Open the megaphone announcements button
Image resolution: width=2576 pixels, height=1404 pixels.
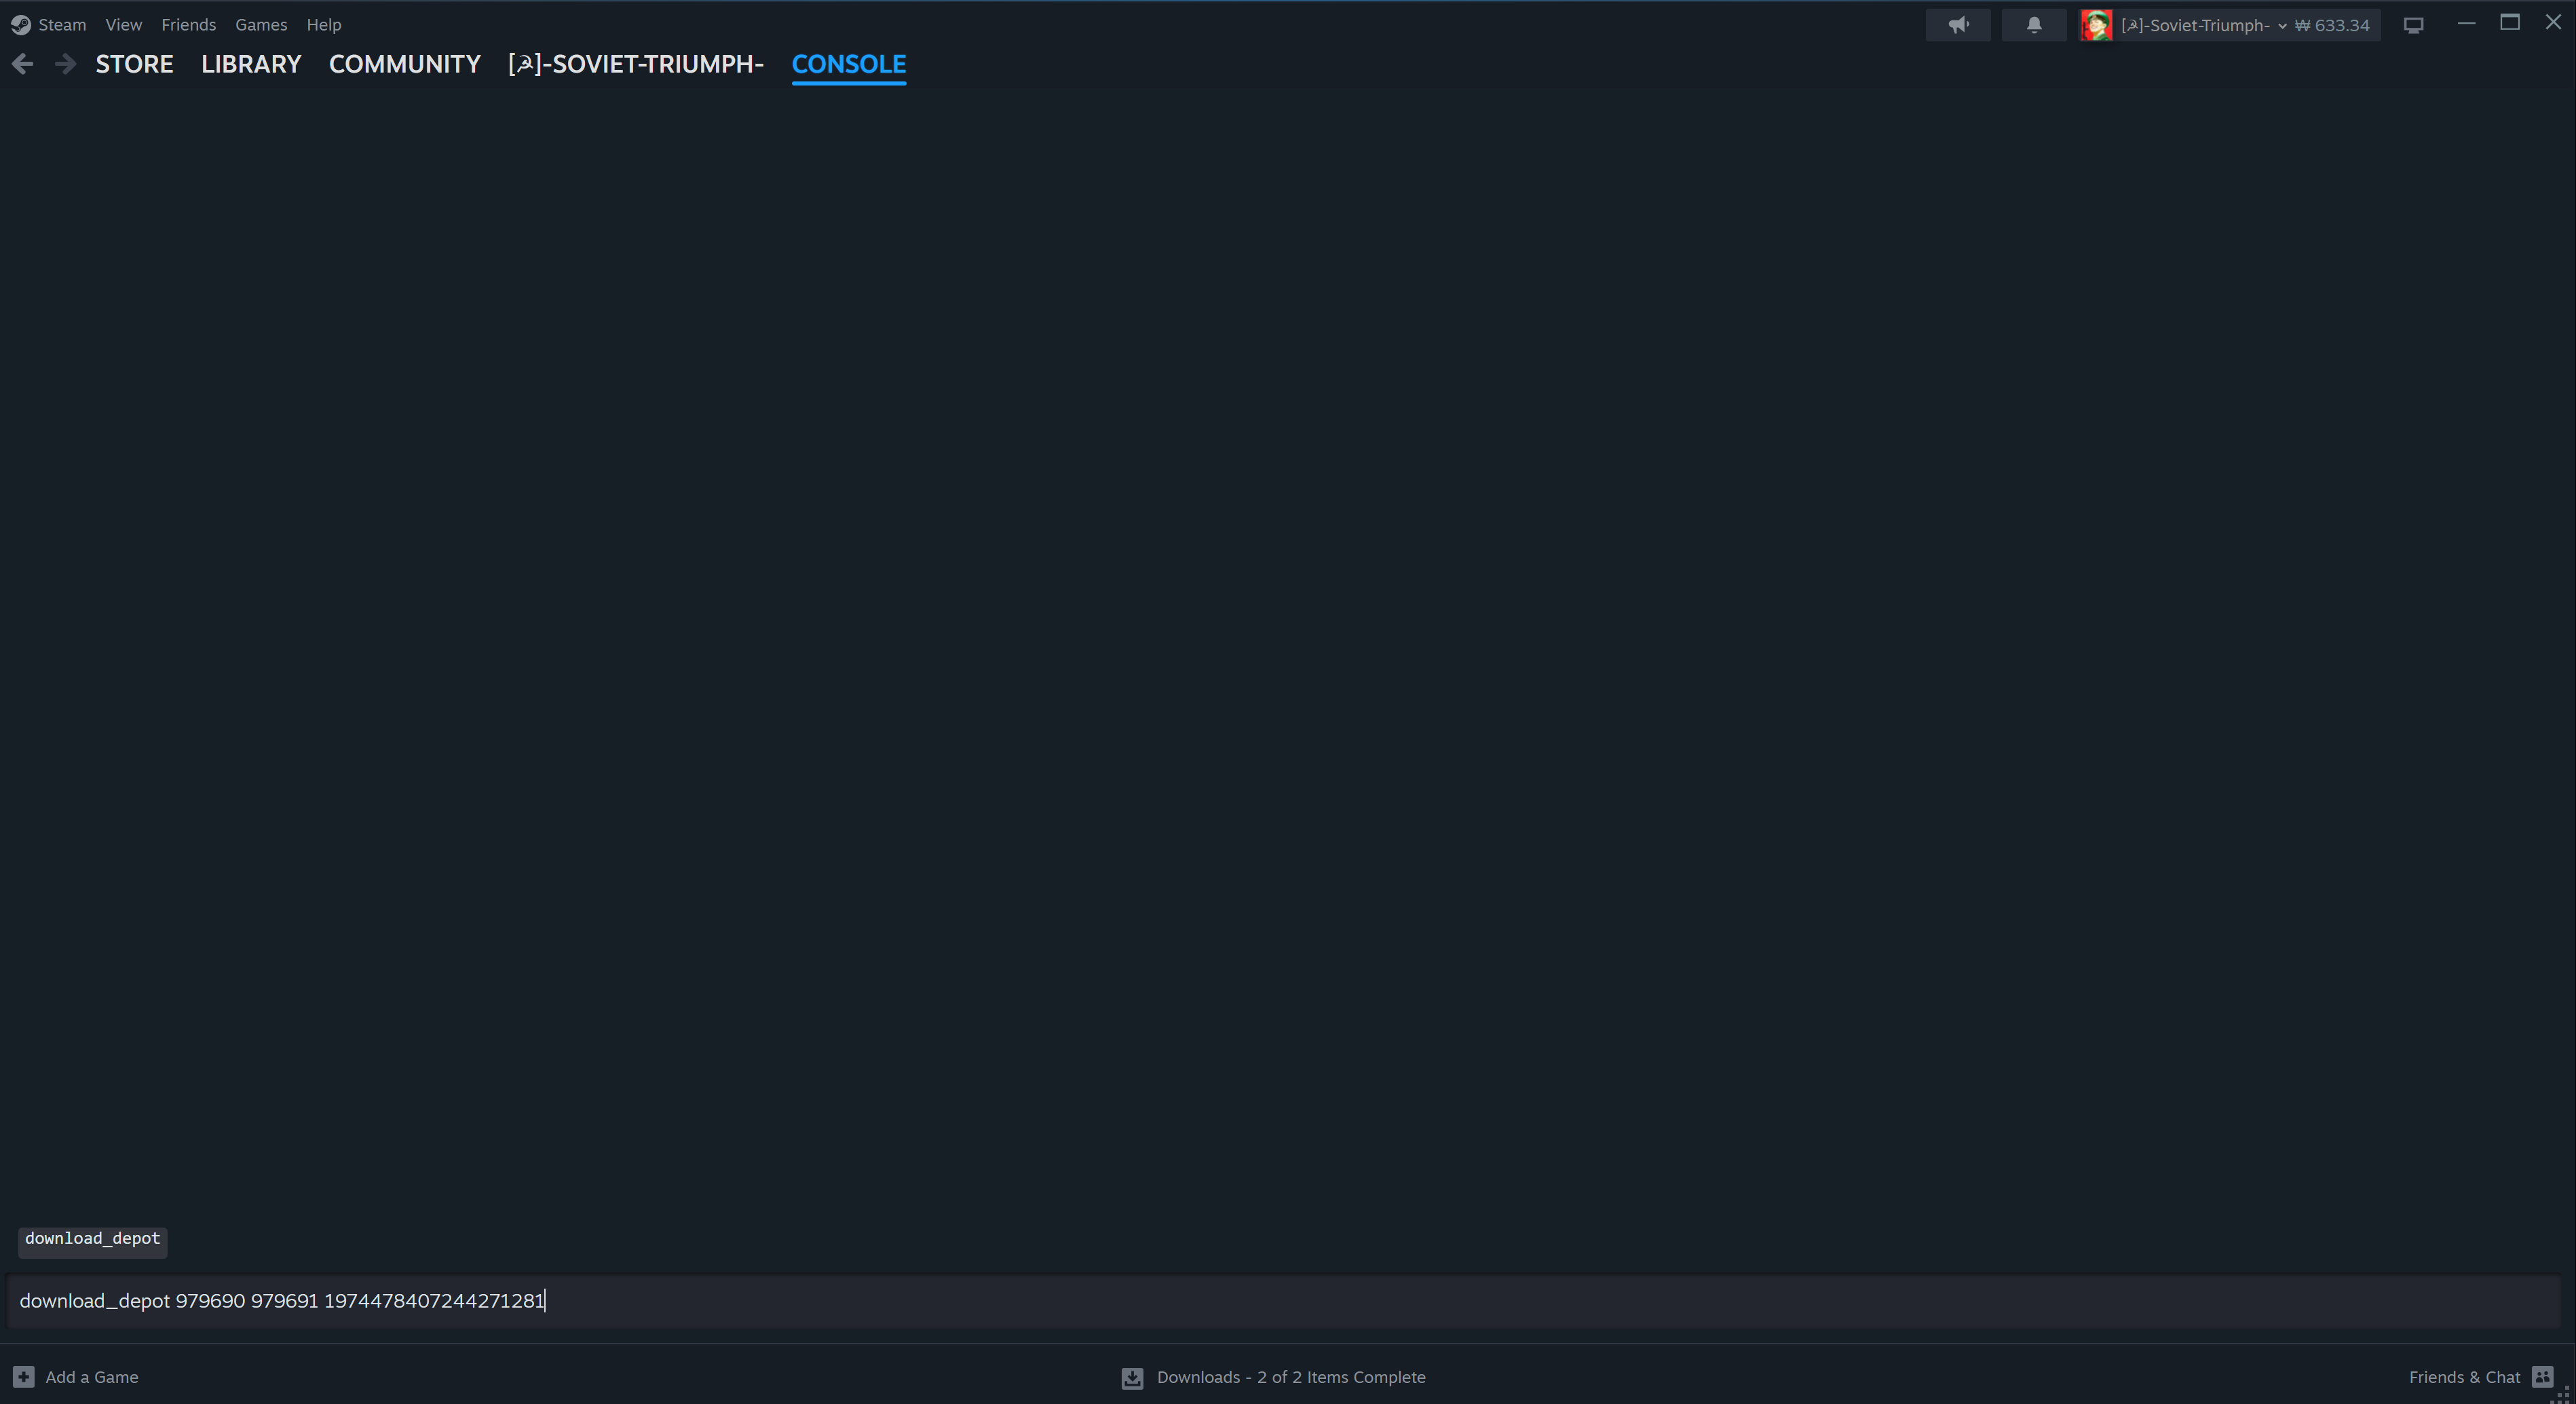pos(1958,25)
